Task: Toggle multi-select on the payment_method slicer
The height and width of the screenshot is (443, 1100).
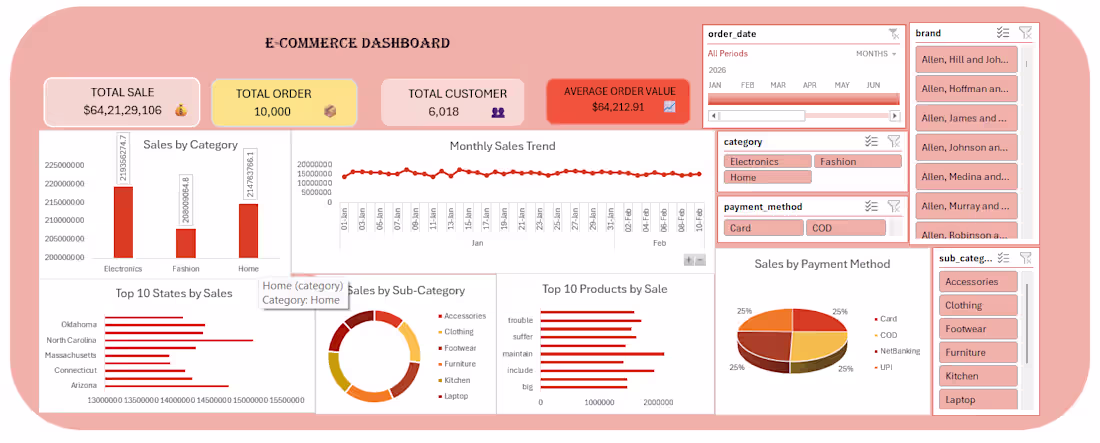Action: click(871, 206)
